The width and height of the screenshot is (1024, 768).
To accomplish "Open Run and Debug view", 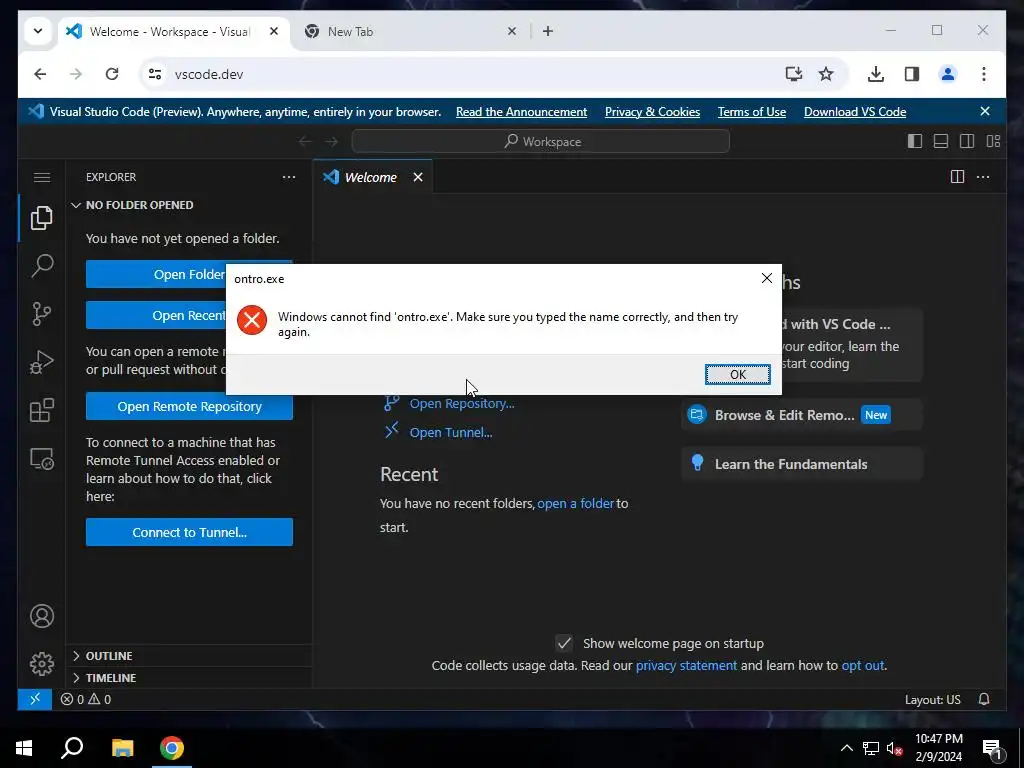I will 42,362.
